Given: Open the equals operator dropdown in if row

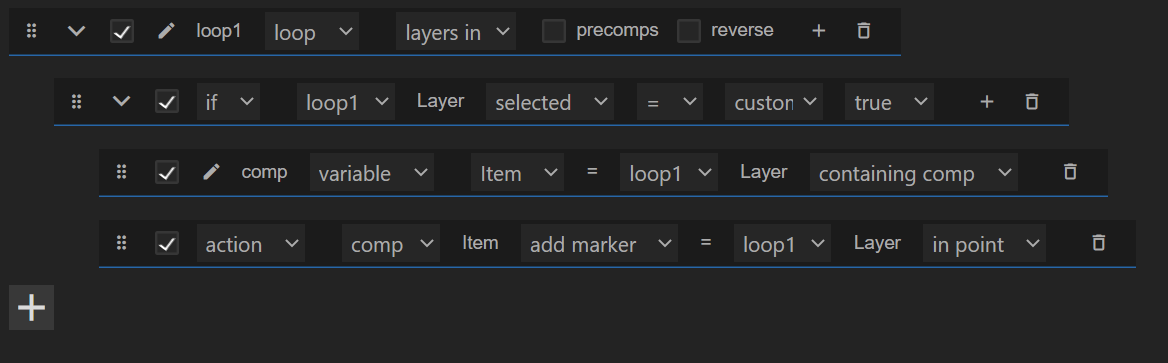Looking at the screenshot, I should click(670, 102).
